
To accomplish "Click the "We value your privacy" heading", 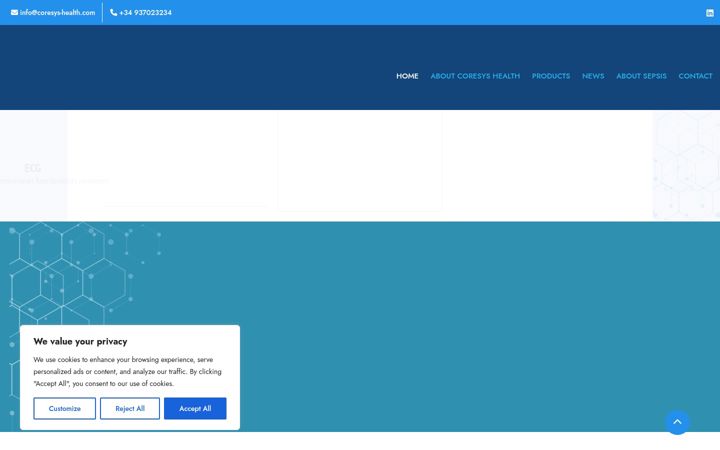I will tap(80, 341).
